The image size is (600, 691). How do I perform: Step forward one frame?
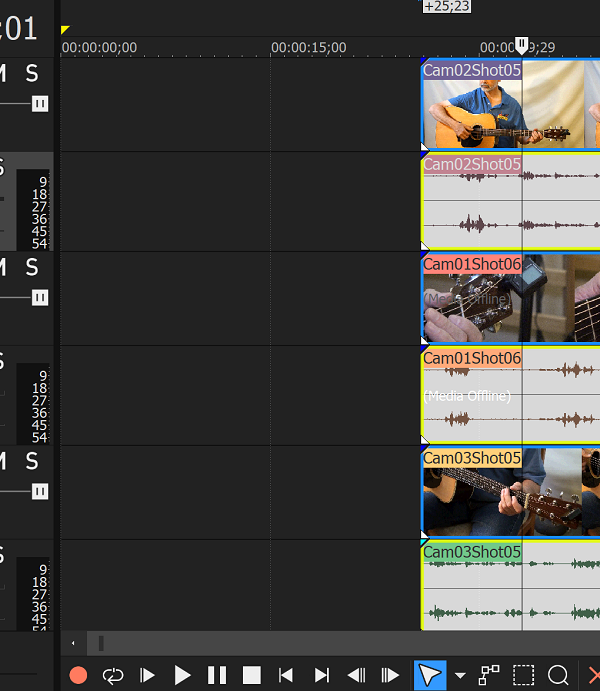coord(390,675)
